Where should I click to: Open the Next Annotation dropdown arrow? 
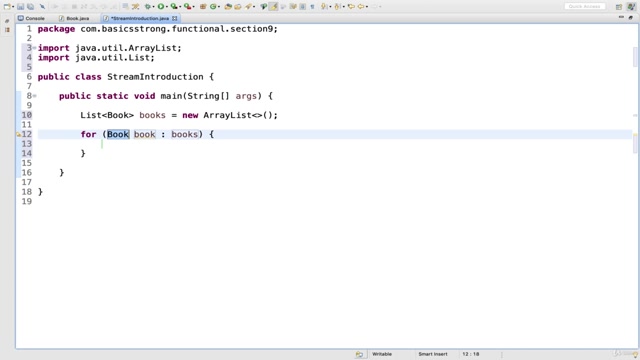click(x=330, y=7)
